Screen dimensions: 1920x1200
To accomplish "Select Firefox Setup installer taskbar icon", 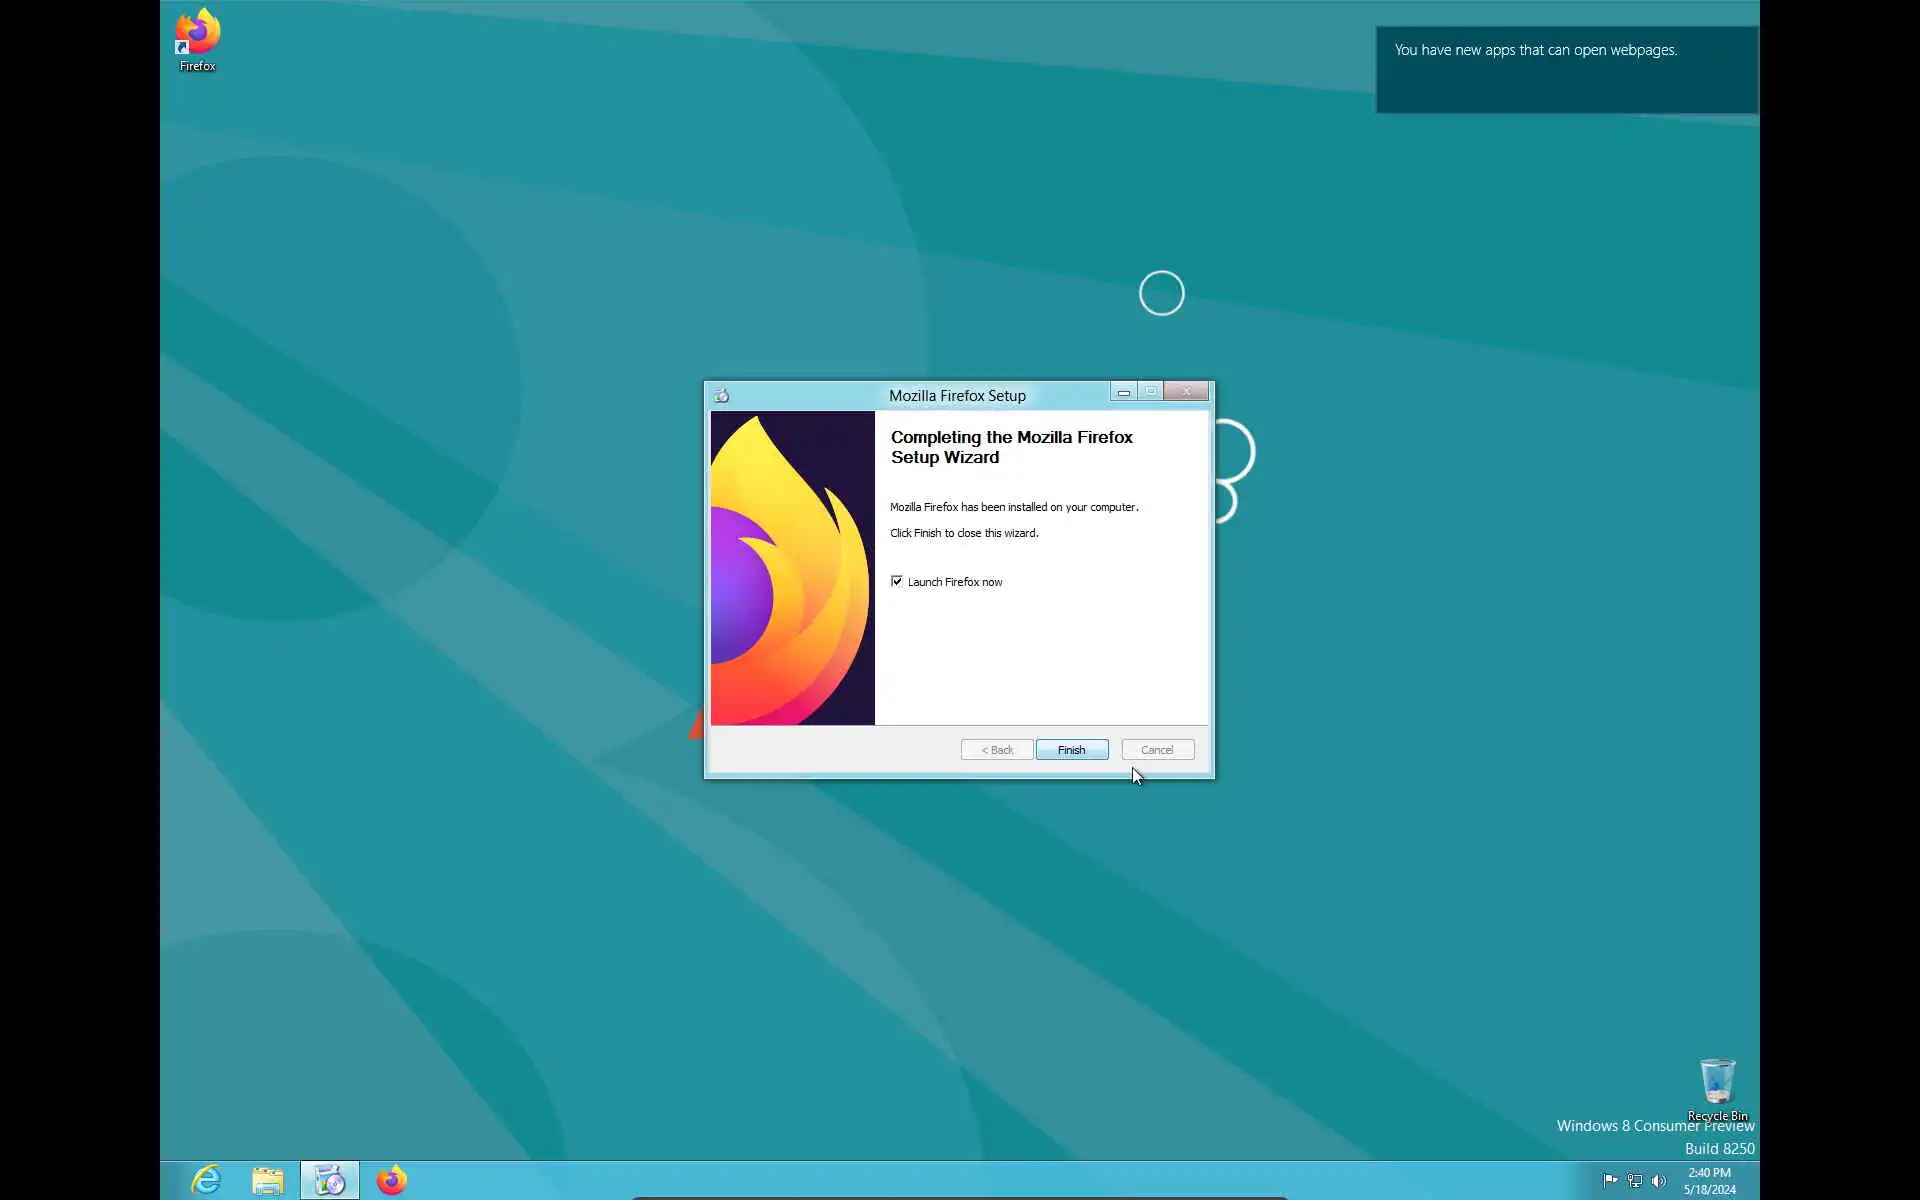I will coord(329,1181).
